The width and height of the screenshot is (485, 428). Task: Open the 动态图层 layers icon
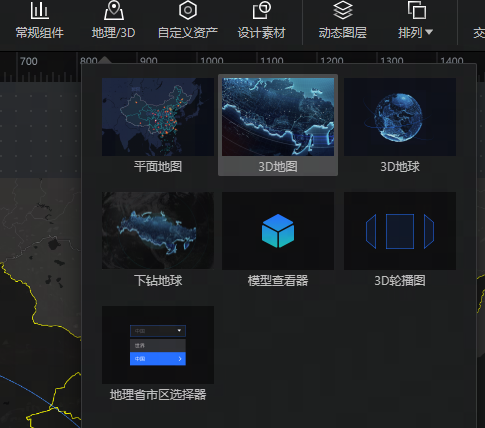(x=343, y=10)
